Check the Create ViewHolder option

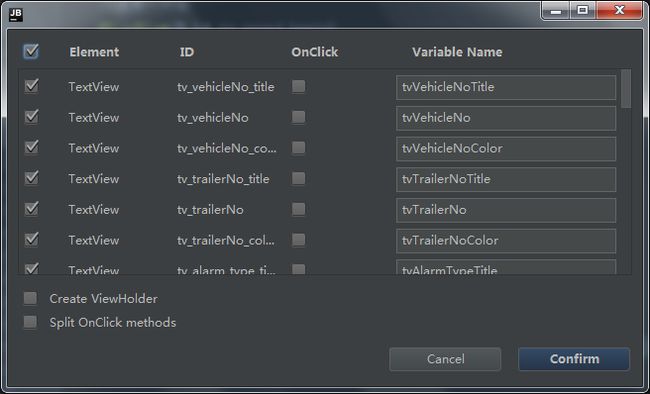[x=30, y=298]
